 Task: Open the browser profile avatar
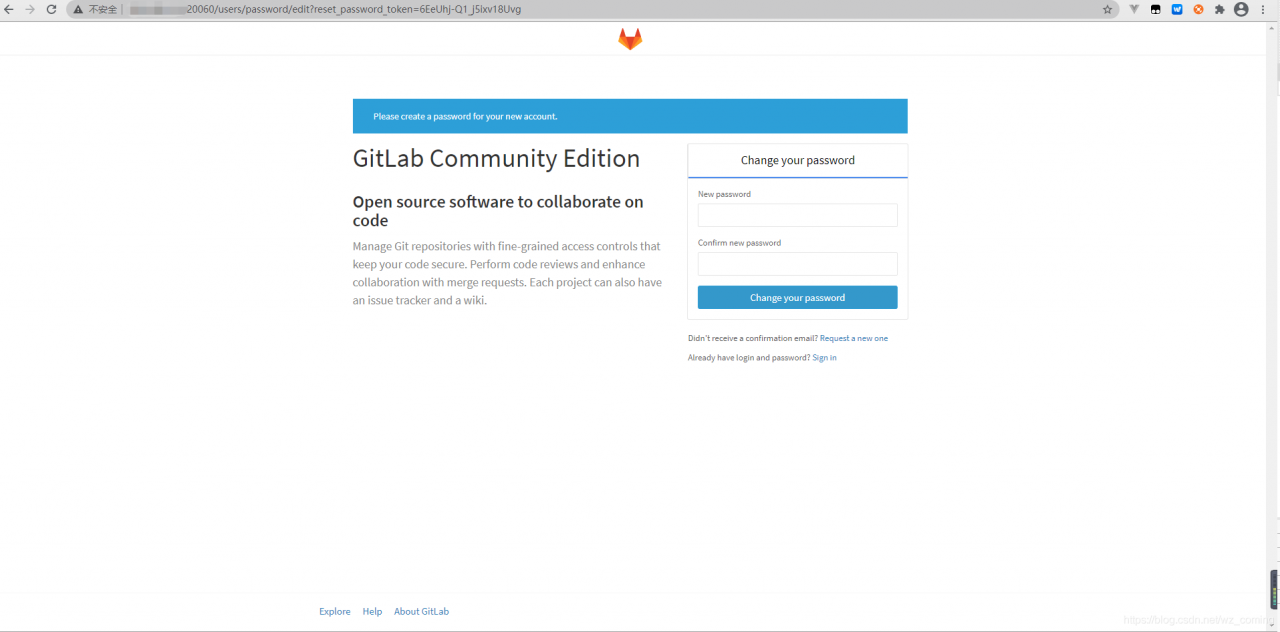1241,9
